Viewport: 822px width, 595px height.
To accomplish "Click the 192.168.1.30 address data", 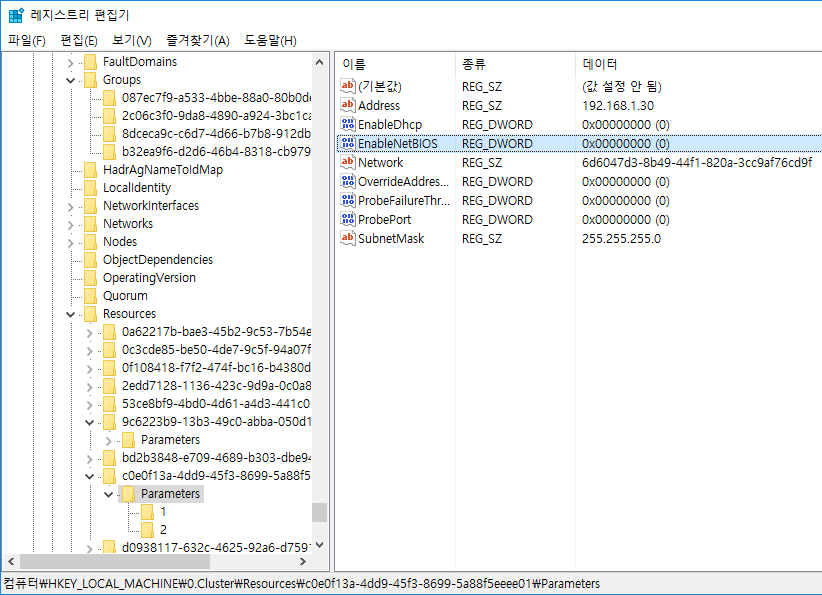I will pos(618,105).
